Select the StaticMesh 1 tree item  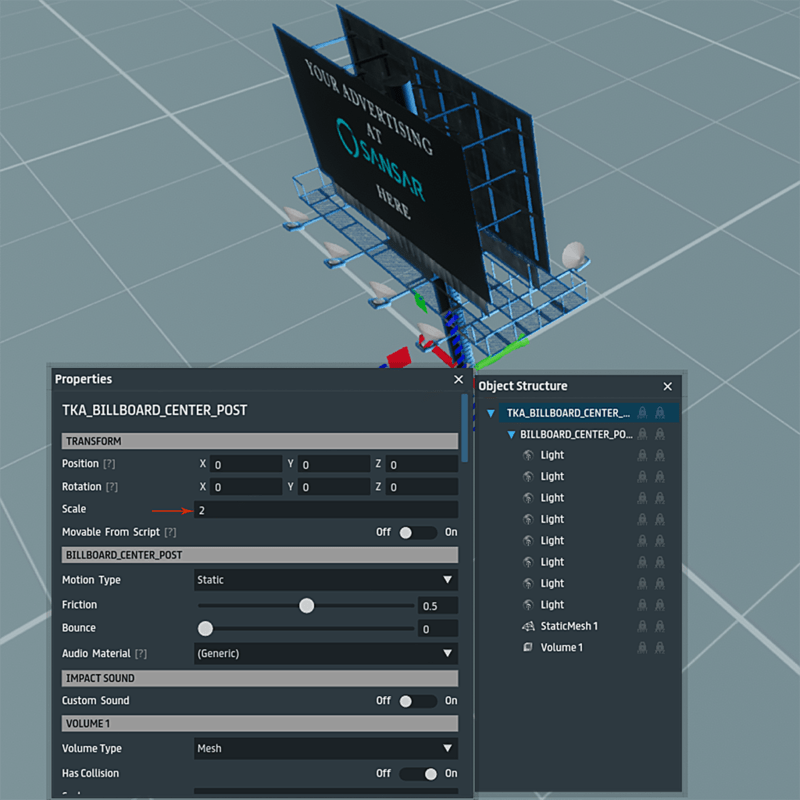point(569,626)
